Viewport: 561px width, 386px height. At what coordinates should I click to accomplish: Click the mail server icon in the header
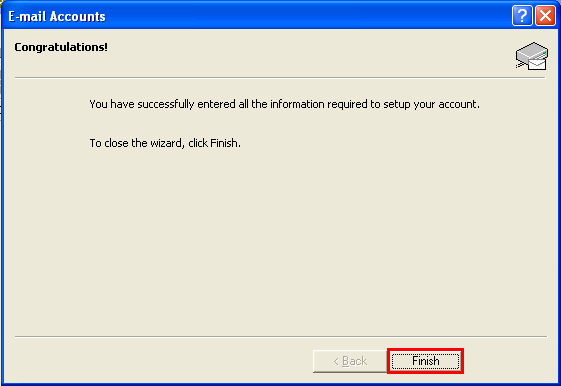[532, 56]
